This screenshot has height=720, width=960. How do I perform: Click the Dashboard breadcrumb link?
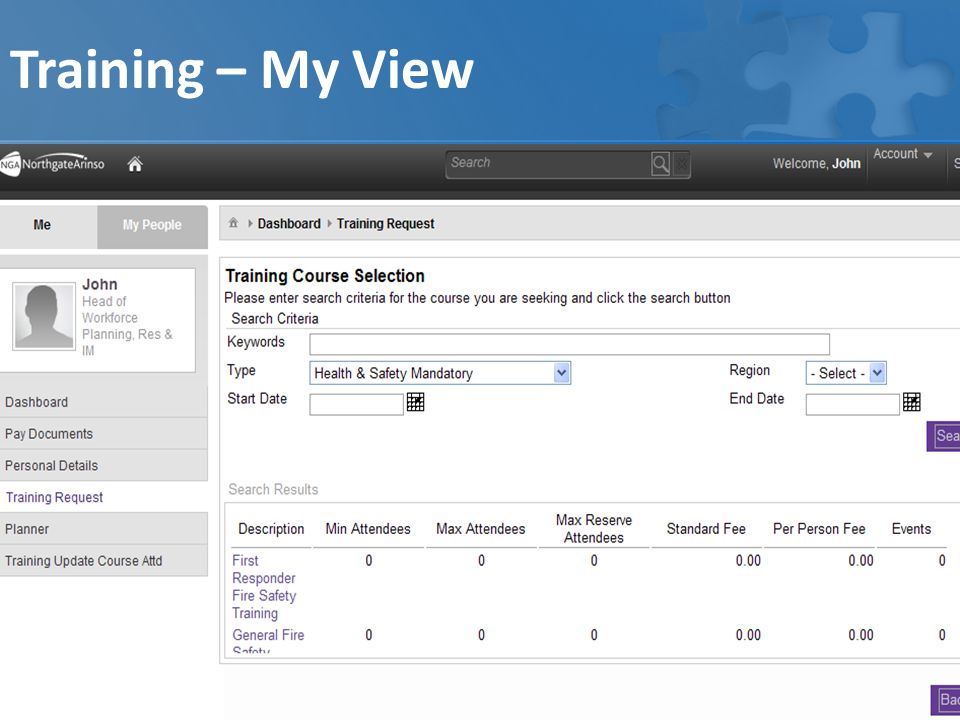point(289,224)
